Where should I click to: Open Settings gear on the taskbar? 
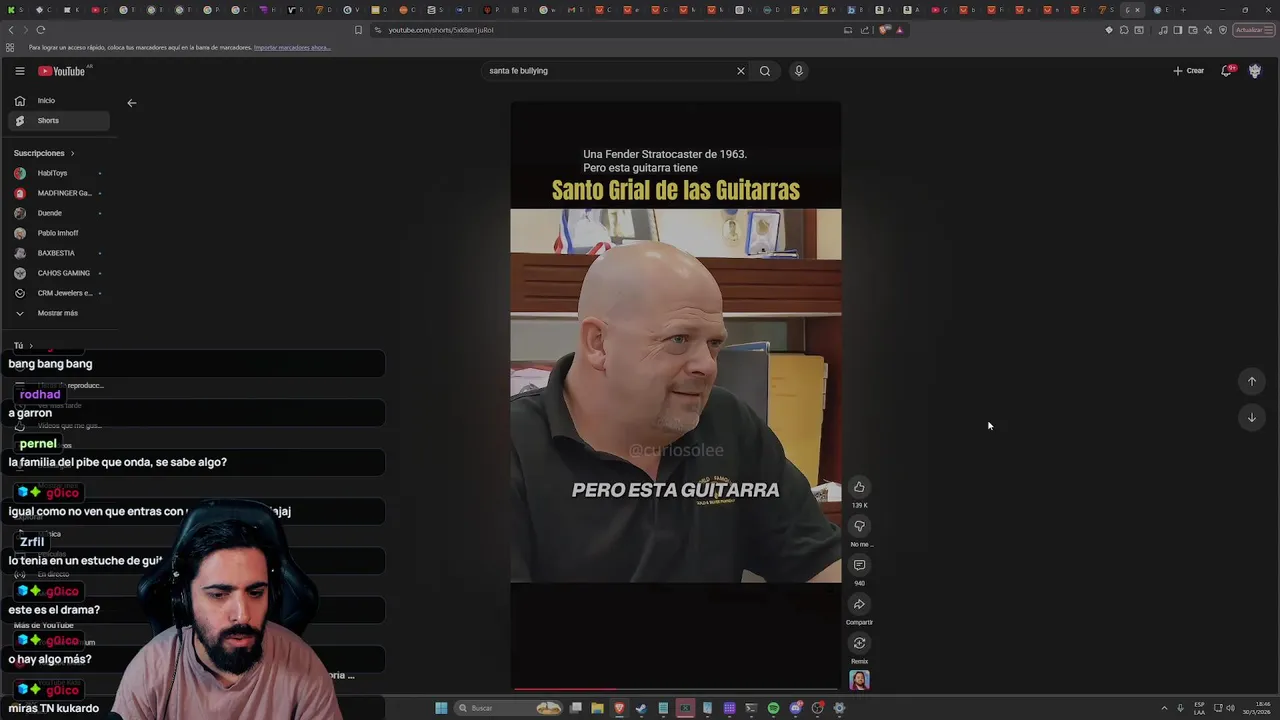click(839, 708)
